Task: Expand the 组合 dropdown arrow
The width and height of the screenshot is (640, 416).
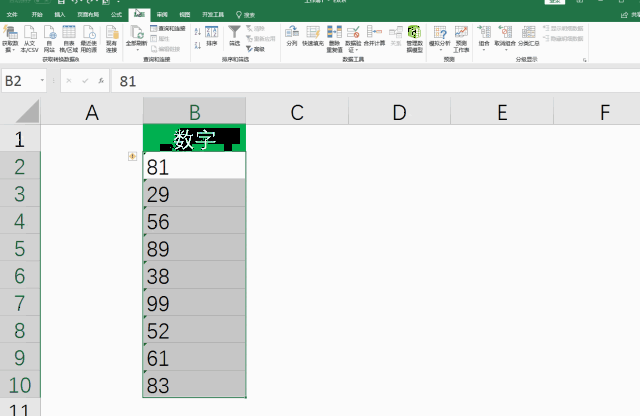Action: tap(484, 50)
